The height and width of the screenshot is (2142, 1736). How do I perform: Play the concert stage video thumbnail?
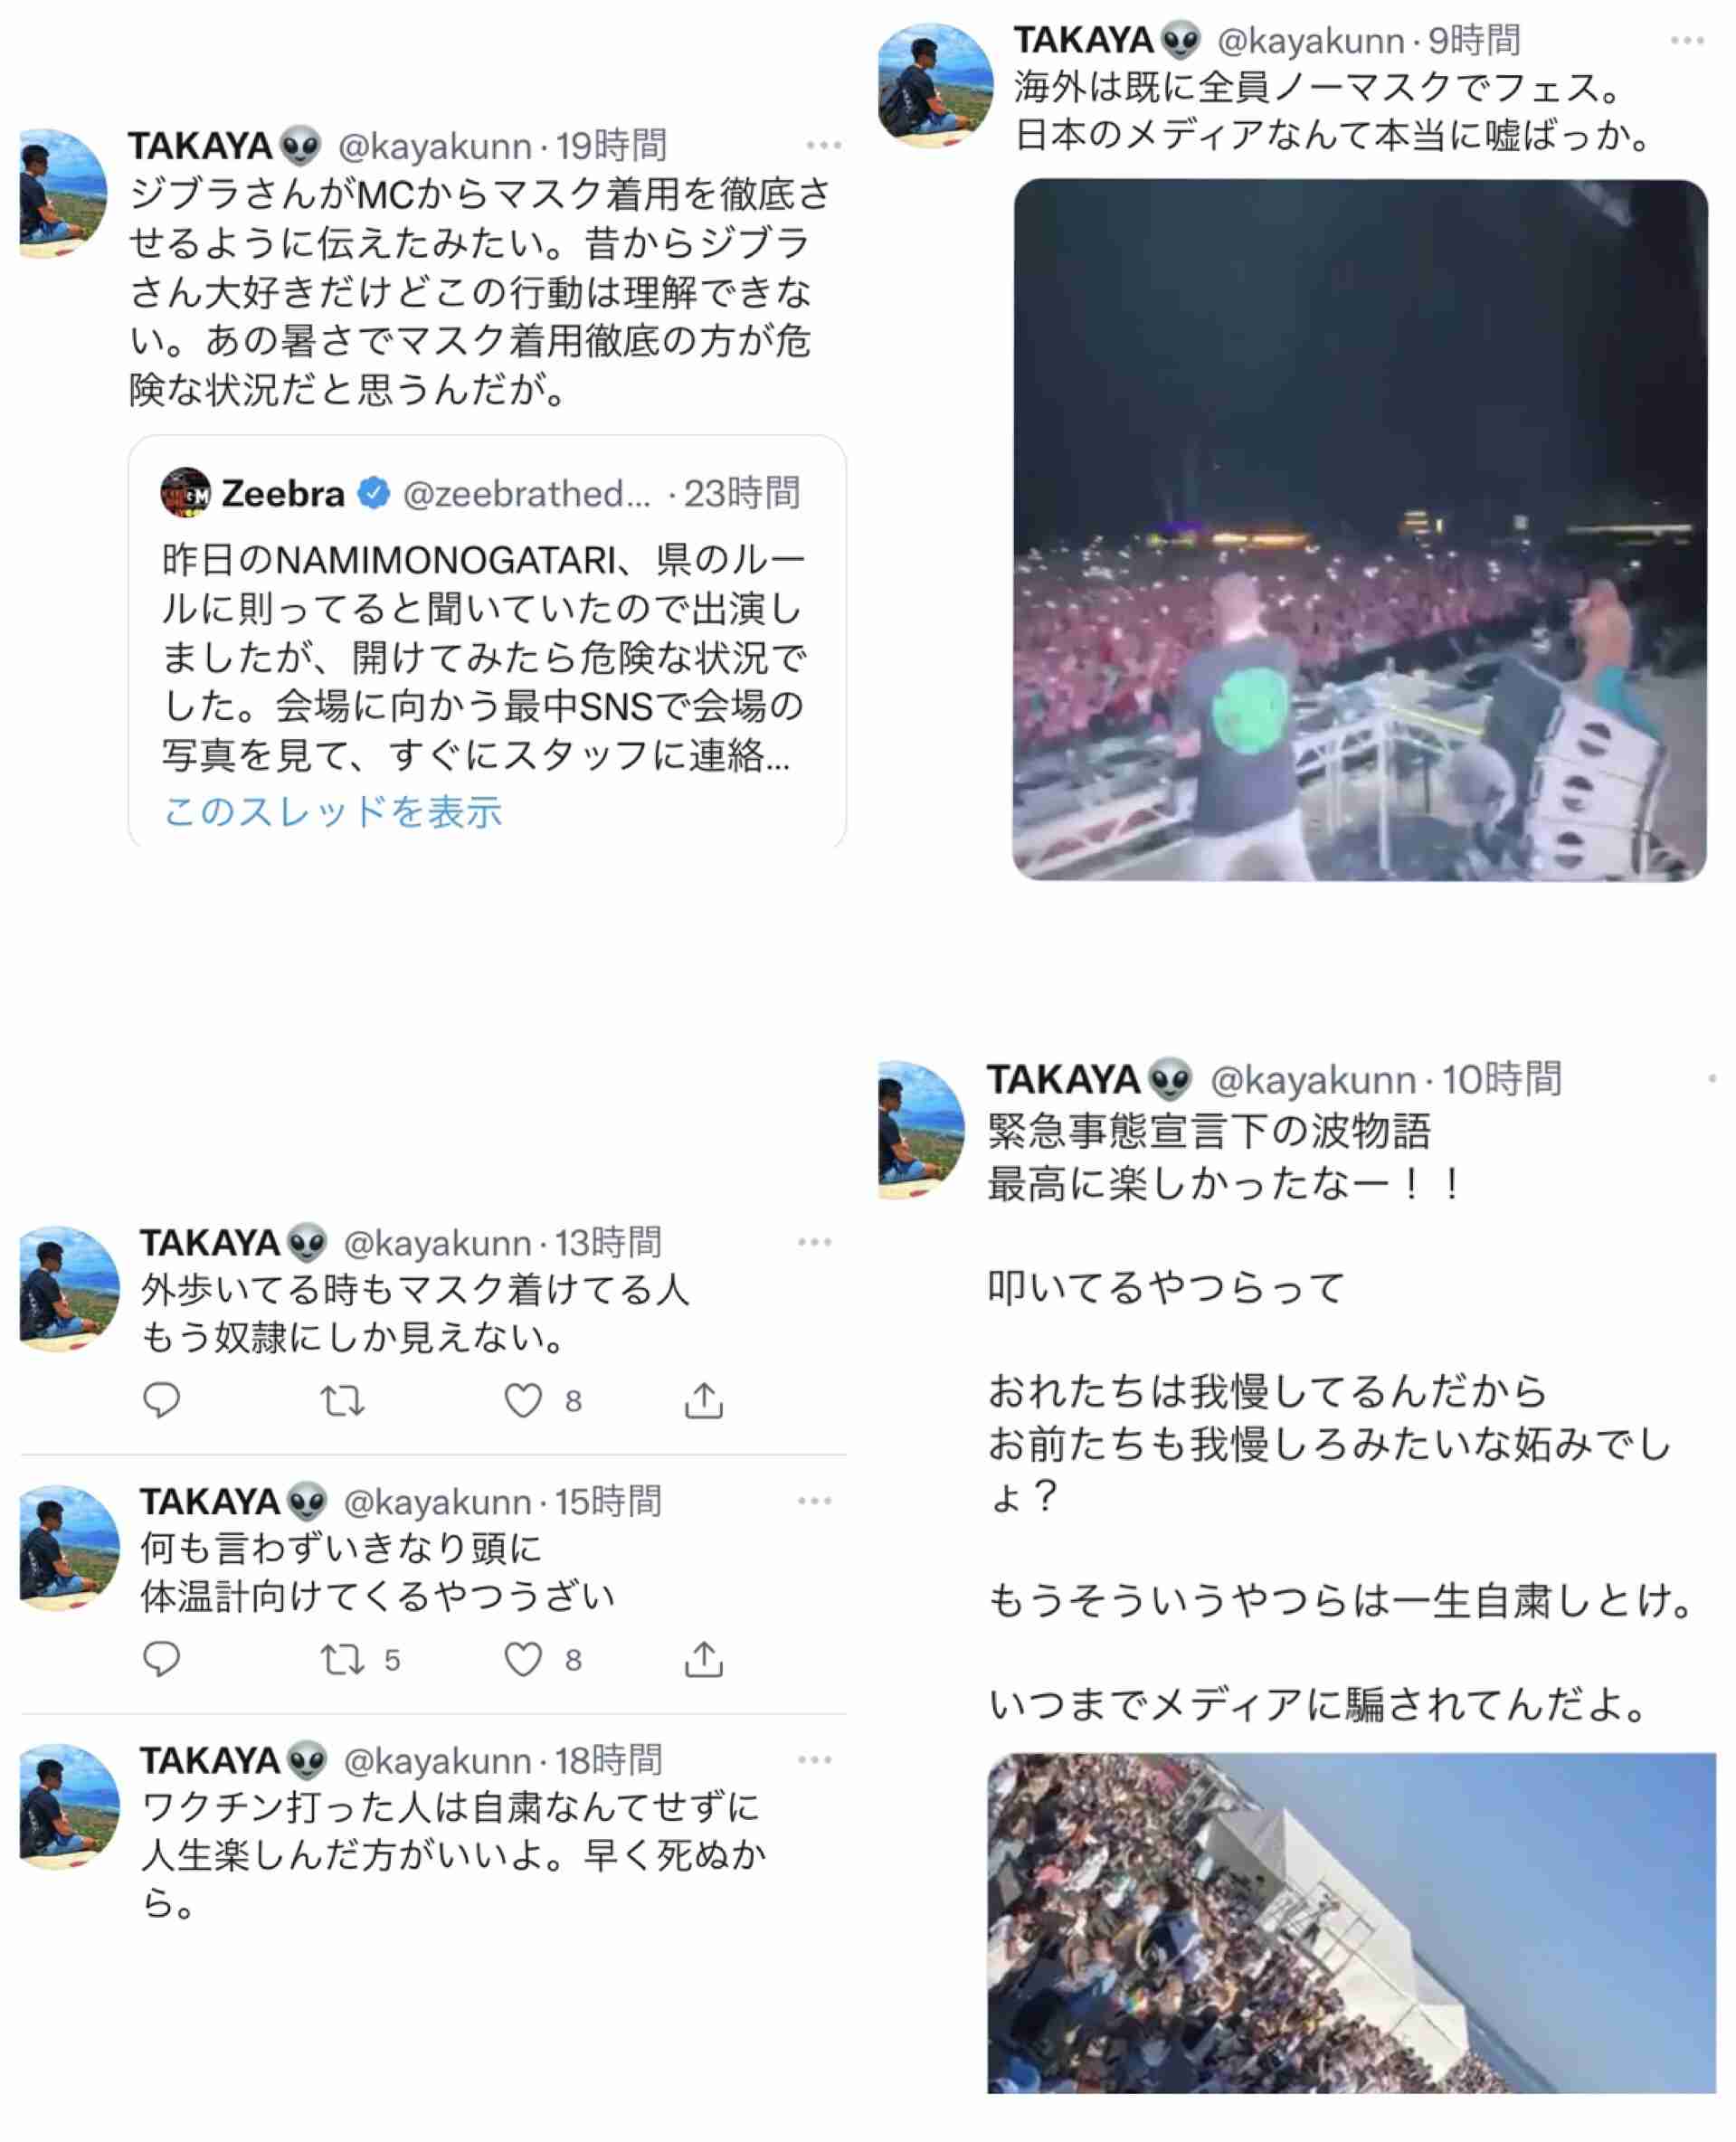pyautogui.click(x=1360, y=530)
